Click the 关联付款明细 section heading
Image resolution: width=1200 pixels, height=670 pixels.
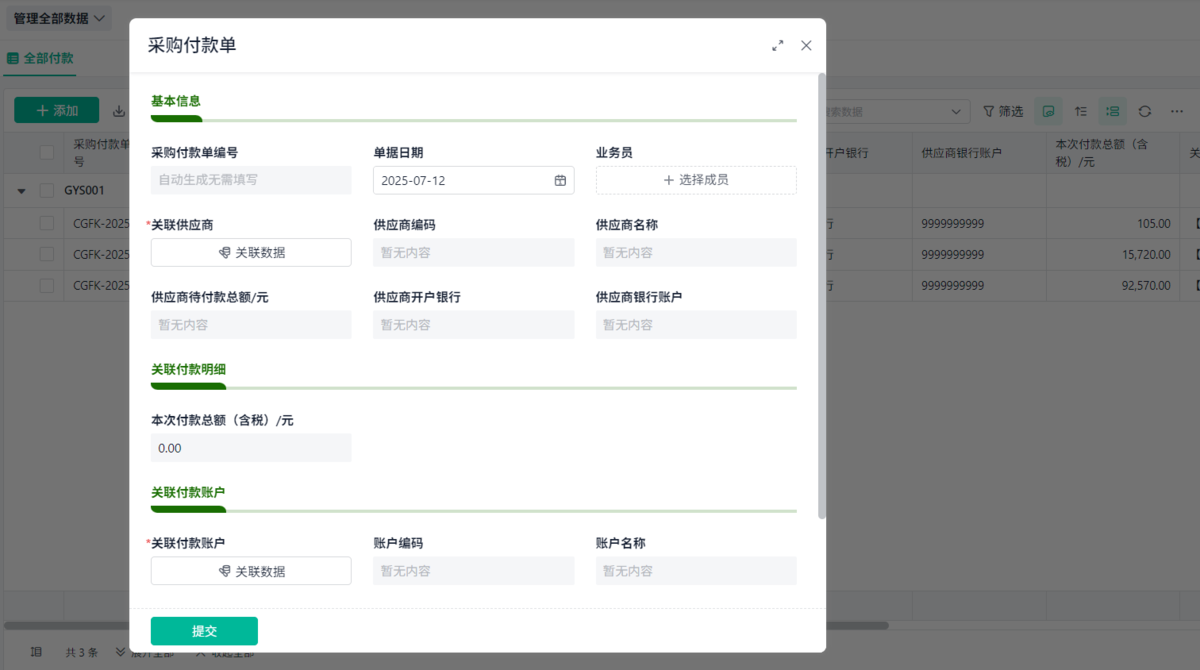click(188, 369)
